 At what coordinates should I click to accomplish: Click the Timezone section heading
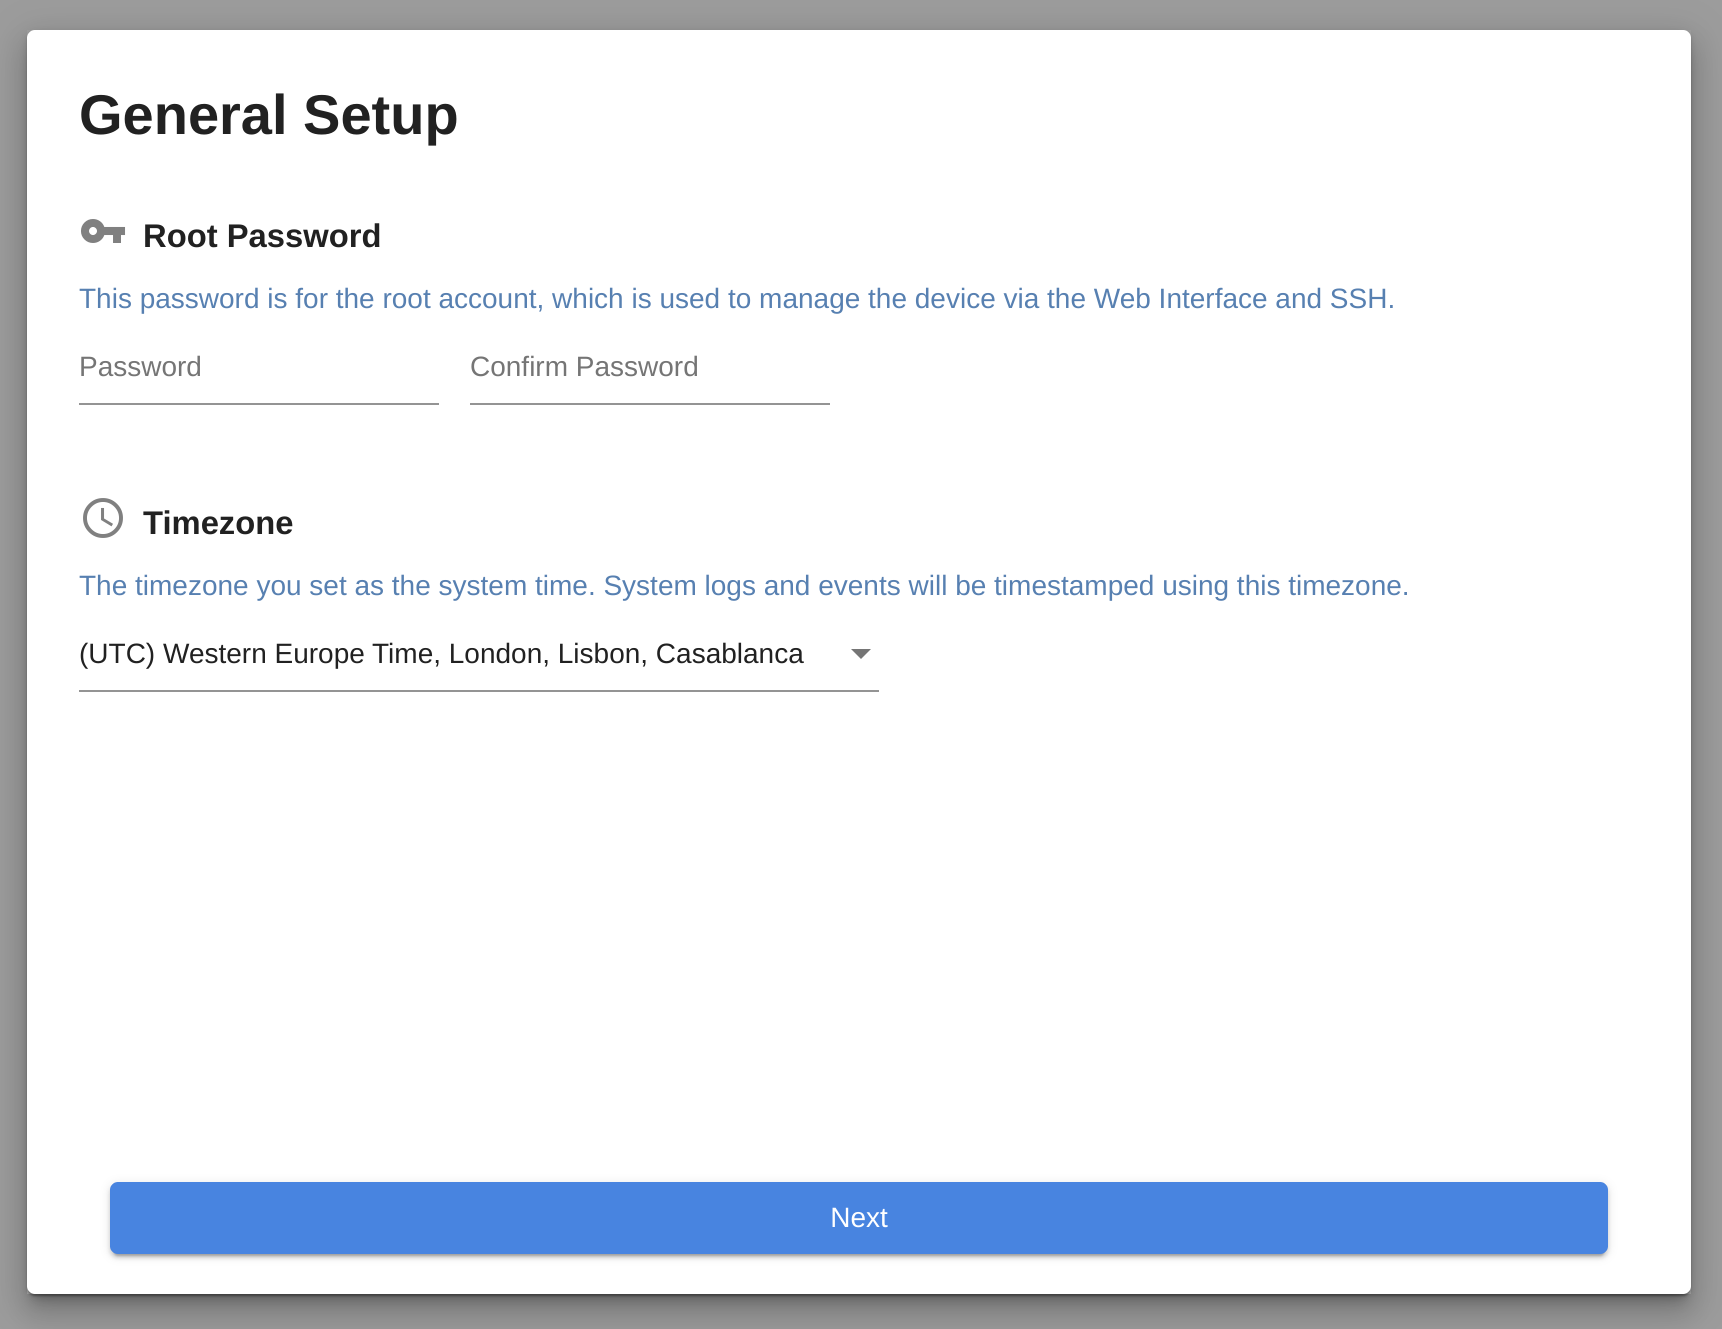217,523
